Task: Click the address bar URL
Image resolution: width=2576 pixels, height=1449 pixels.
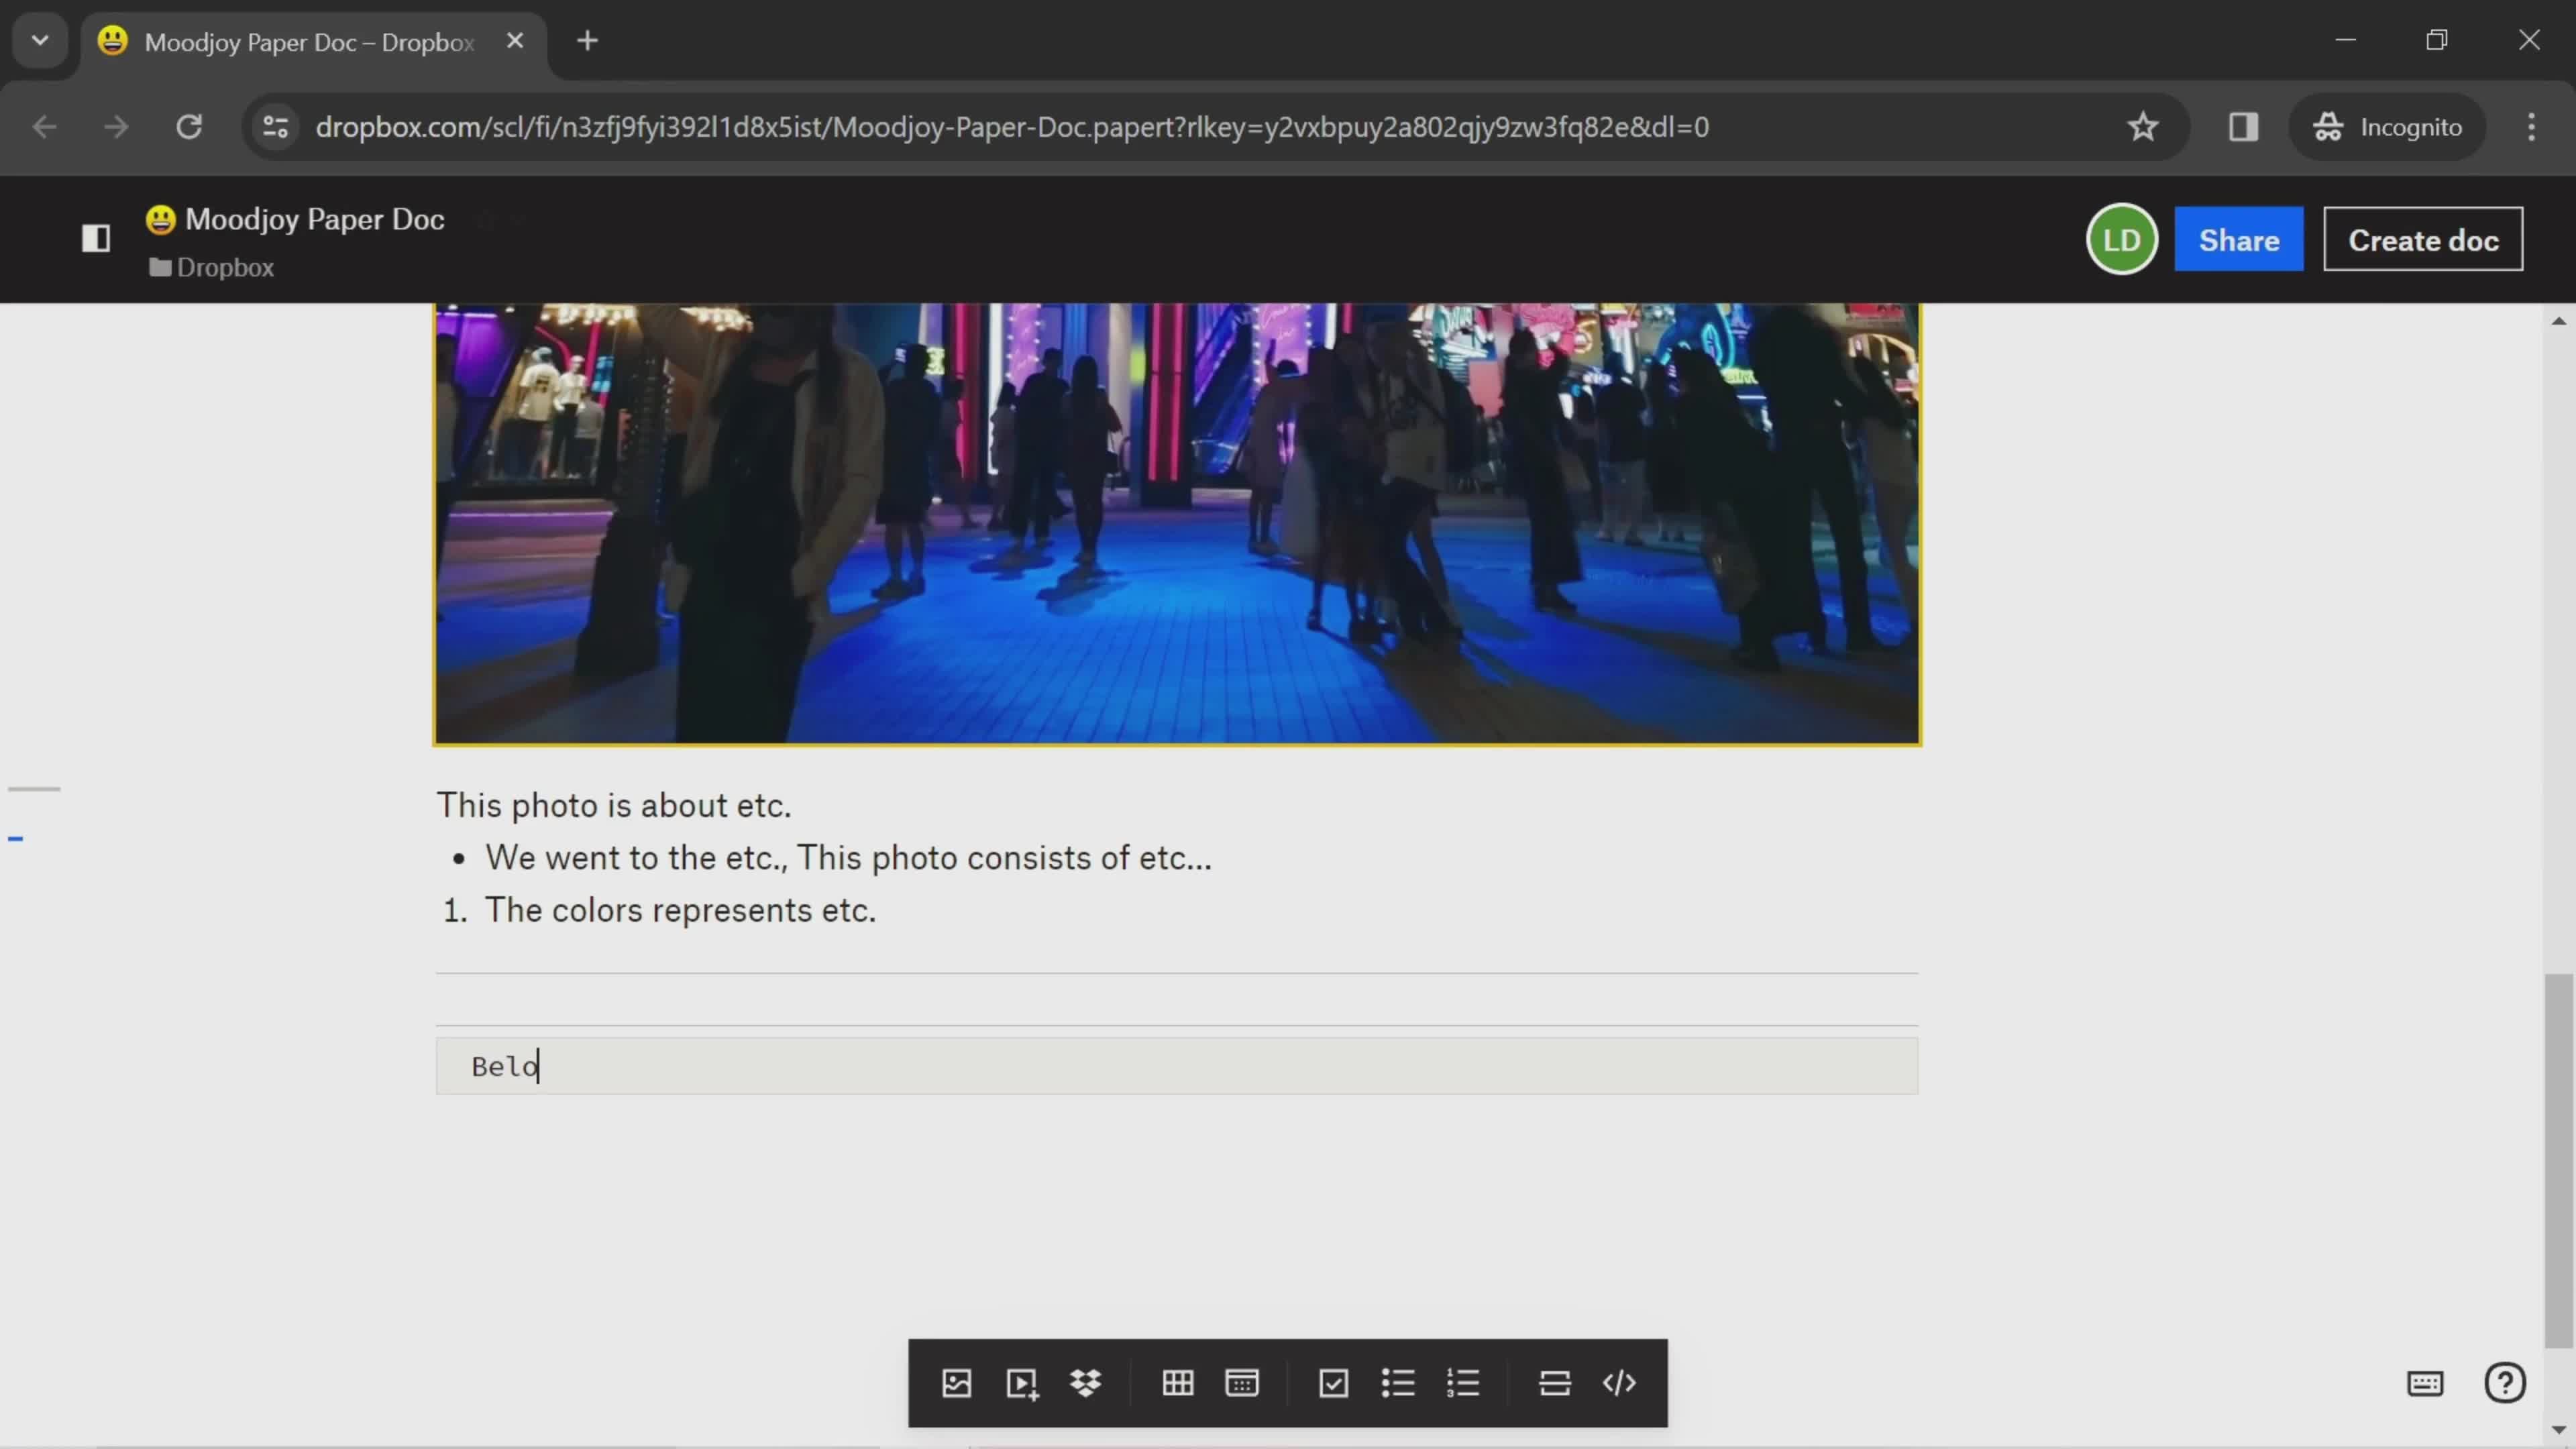Action: [1012, 127]
